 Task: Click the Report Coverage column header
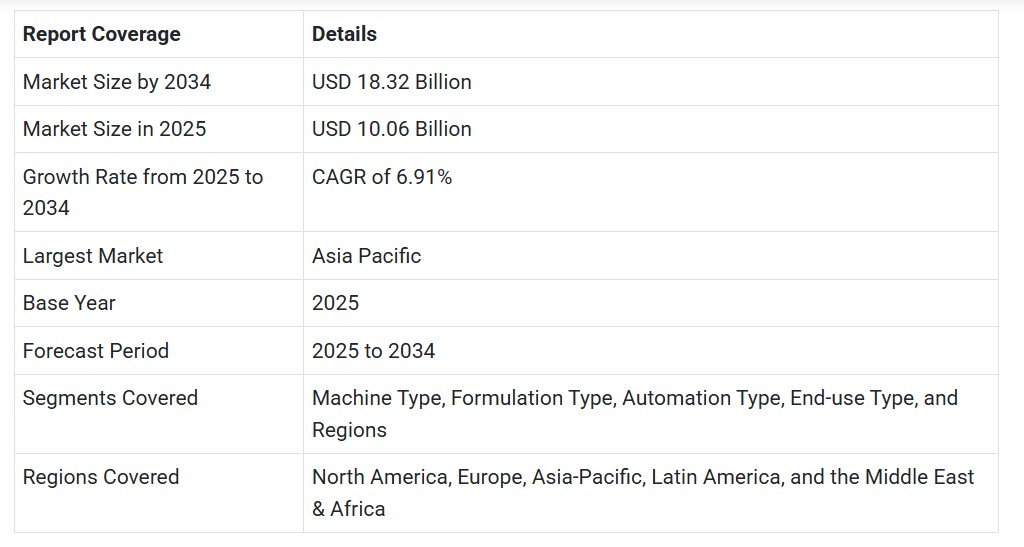tap(101, 34)
